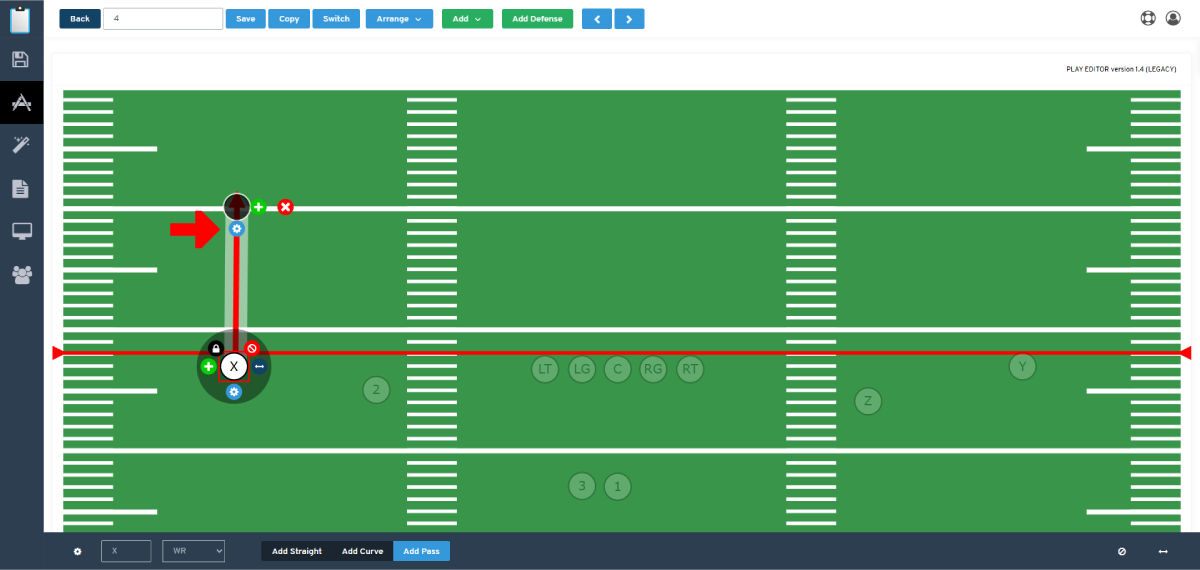Open the clipboard logo icon in sidebar
Viewport: 1200px width, 570px height.
[21, 20]
